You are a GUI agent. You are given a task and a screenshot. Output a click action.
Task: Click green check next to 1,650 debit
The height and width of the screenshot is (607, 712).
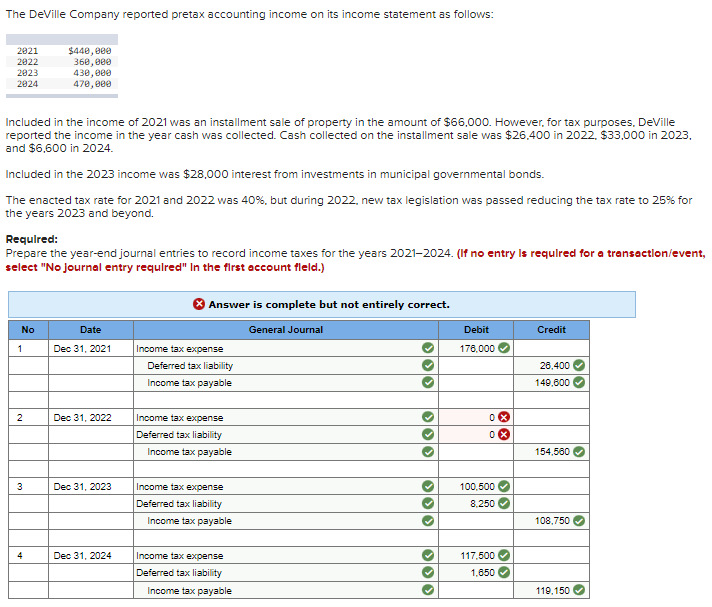tap(504, 572)
